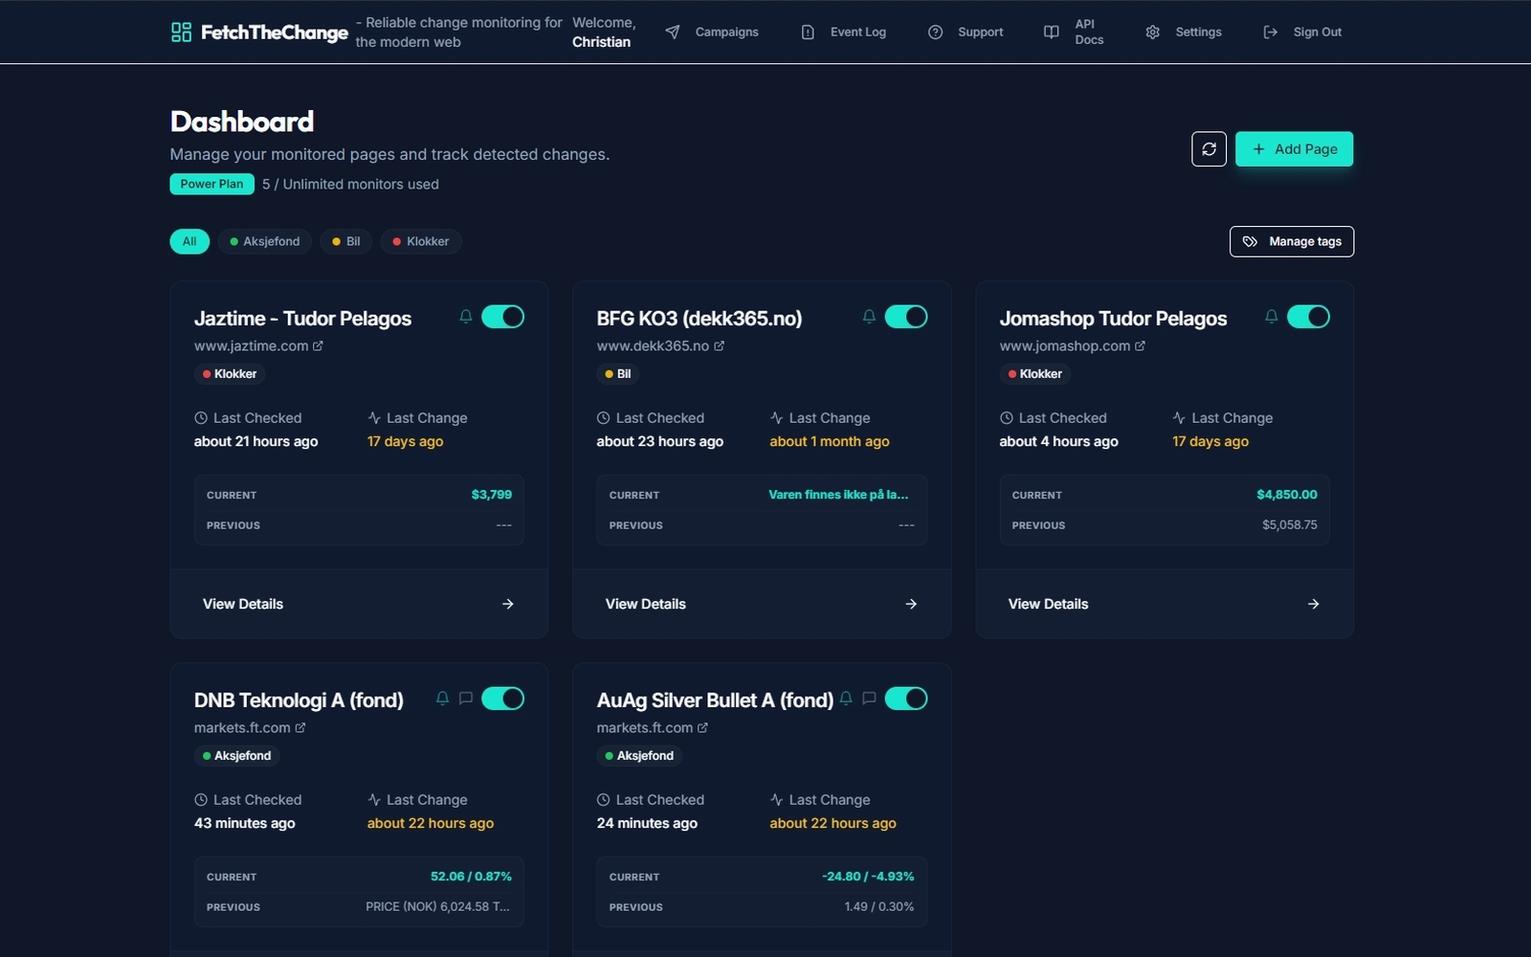Click the comment icon on AuAg Silver Bullet A
Viewport: 1531px width, 957px height.
coord(869,698)
